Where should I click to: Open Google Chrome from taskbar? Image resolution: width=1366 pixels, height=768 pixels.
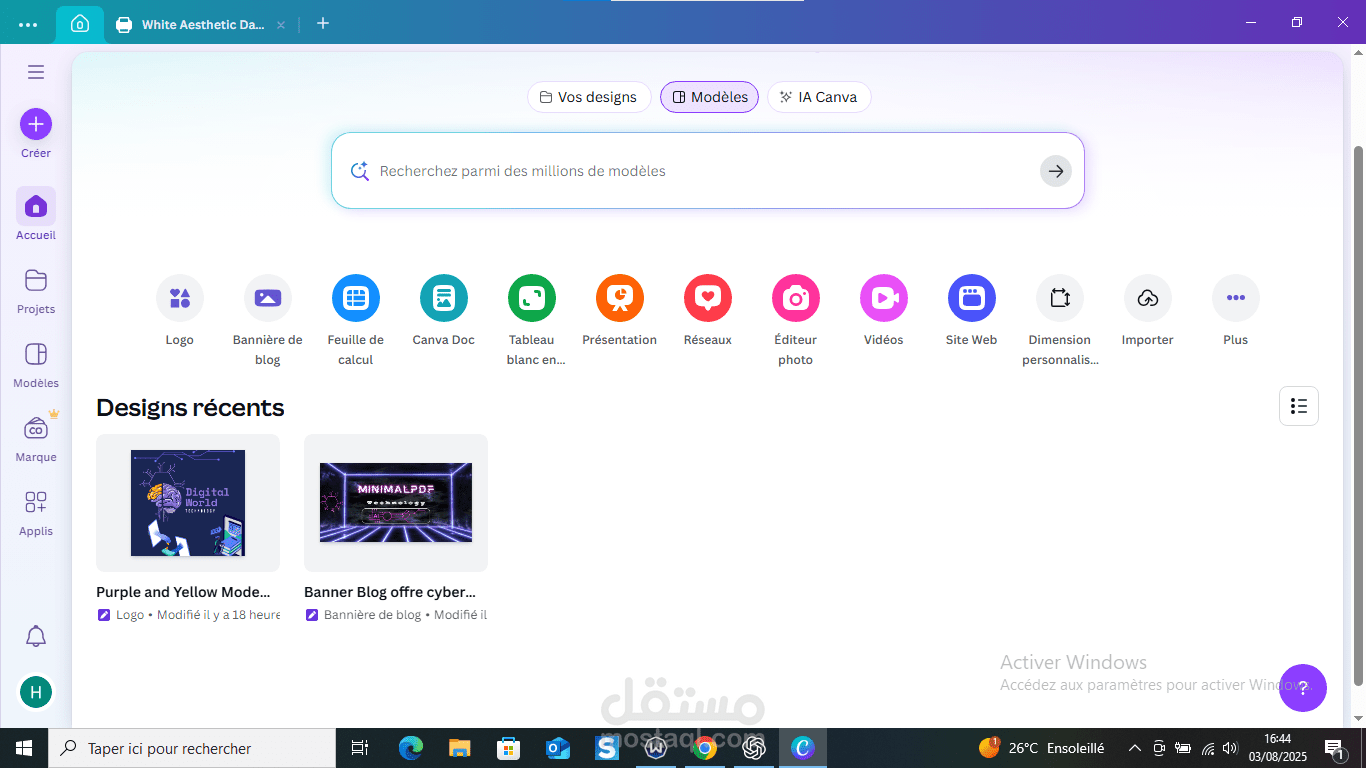tap(705, 748)
